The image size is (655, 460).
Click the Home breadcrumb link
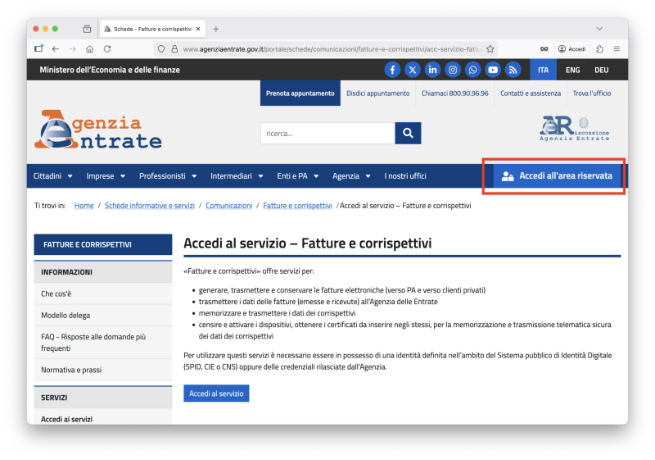[84, 206]
